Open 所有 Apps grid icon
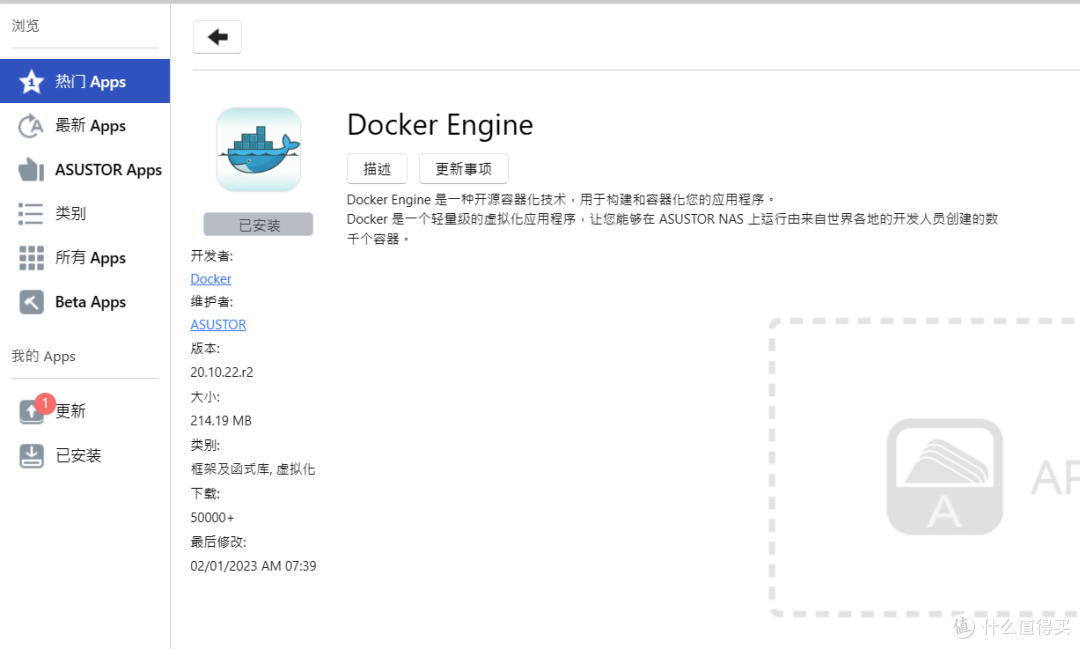This screenshot has width=1080, height=649. coord(31,258)
